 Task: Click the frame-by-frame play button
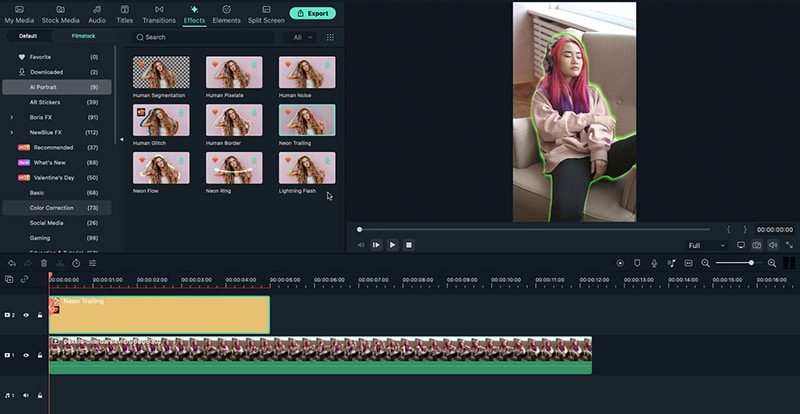point(376,245)
